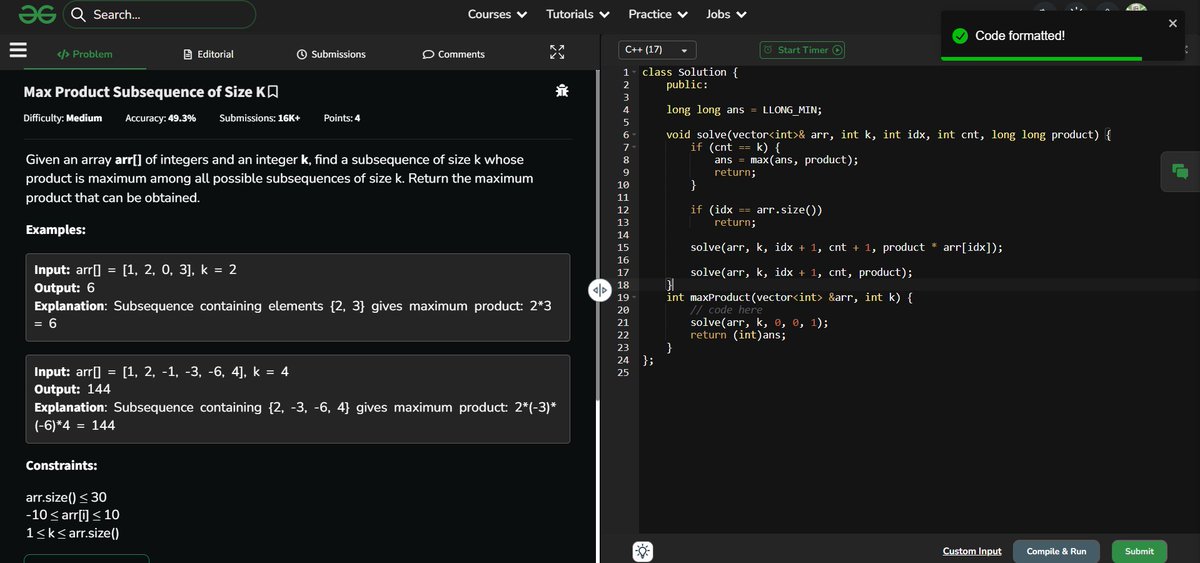1200x563 pixels.
Task: Click the Start Timer button
Action: [x=802, y=50]
